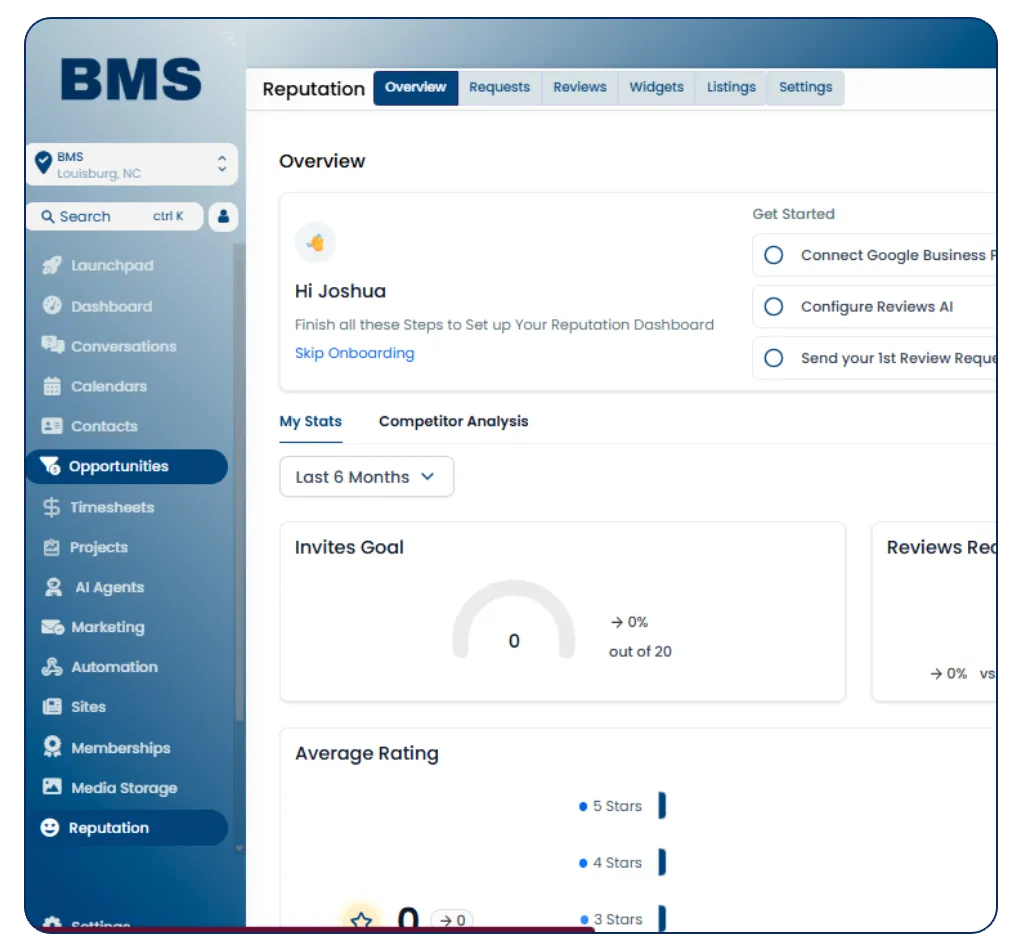Open the Reviews tab
Image resolution: width=1022 pixels, height=952 pixels.
coord(579,87)
